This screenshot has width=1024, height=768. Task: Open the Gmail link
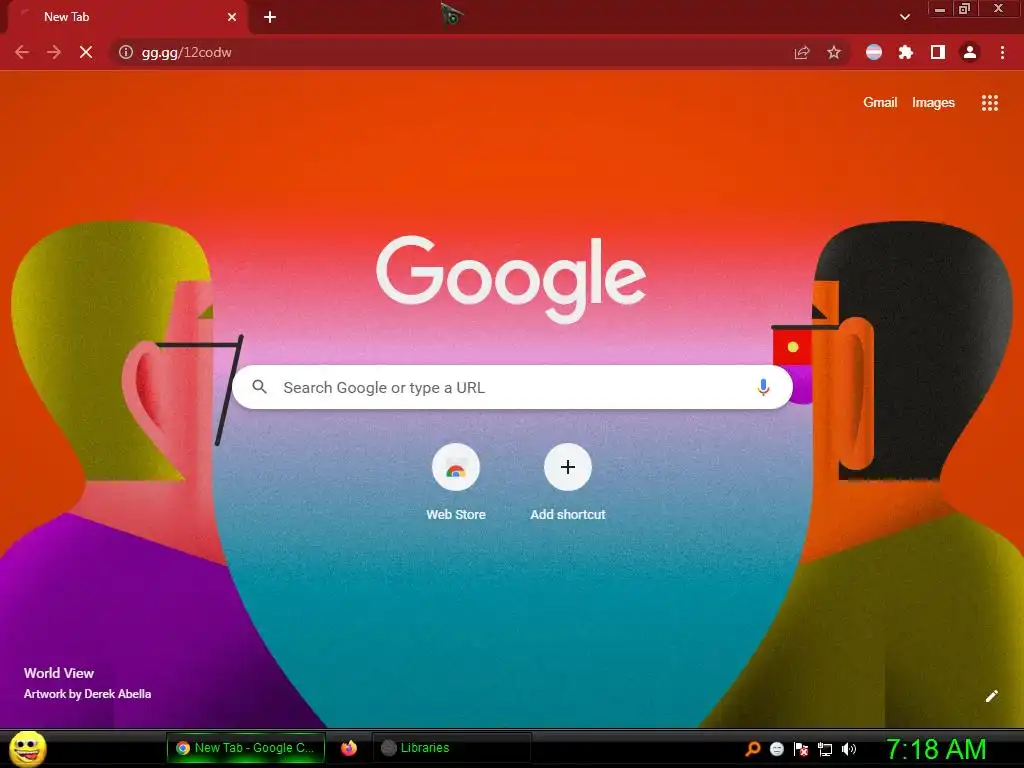pos(880,103)
